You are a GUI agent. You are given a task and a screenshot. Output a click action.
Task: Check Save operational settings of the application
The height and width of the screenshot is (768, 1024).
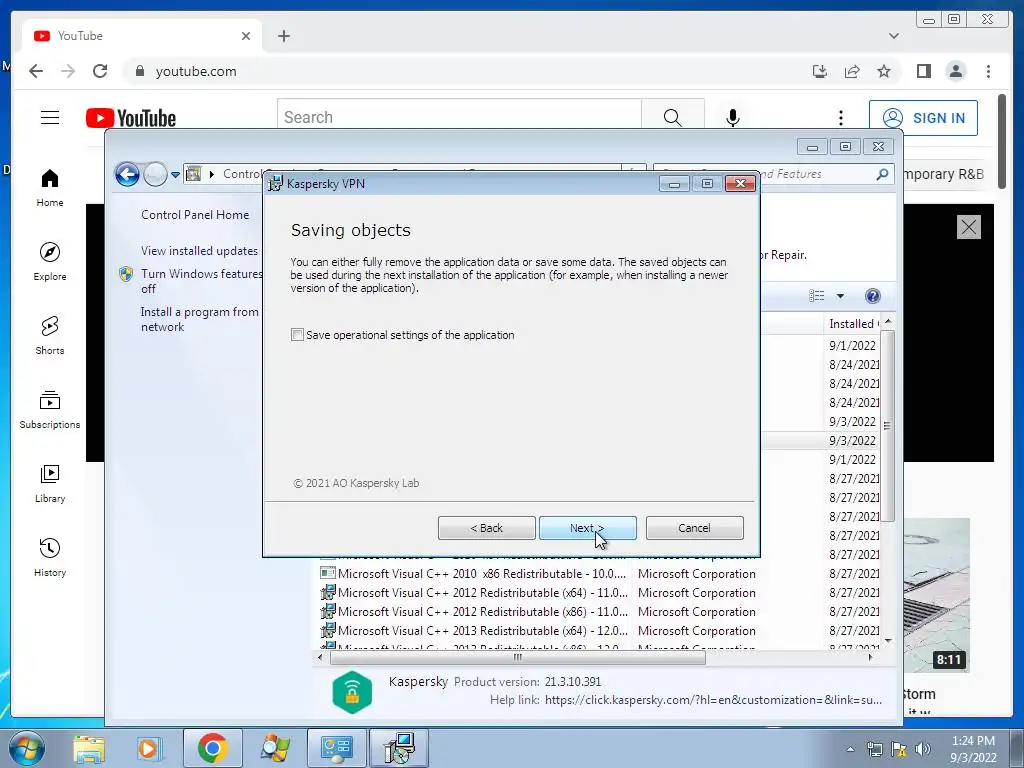point(297,335)
